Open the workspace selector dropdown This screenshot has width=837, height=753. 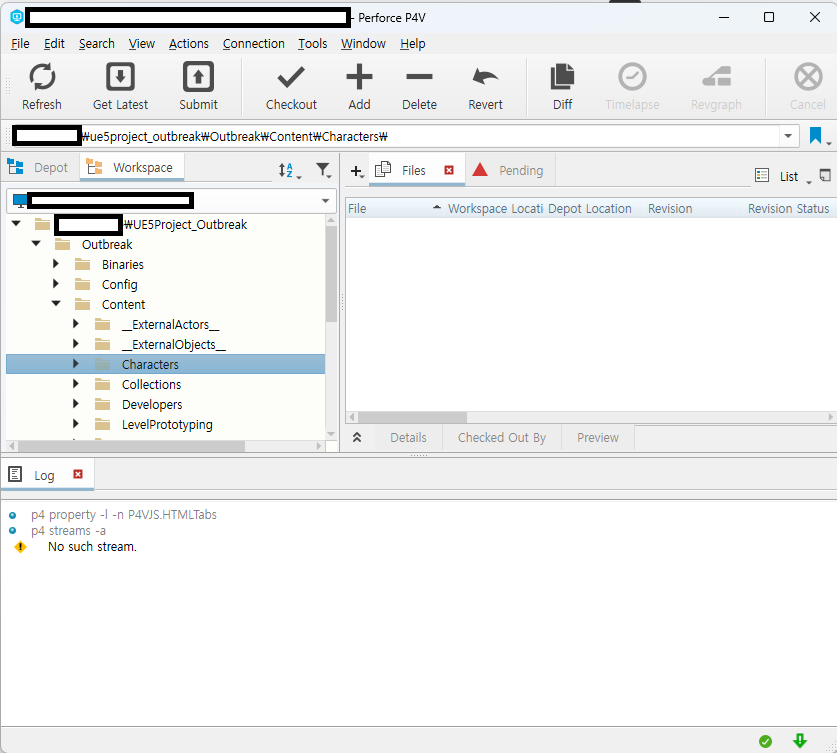325,201
